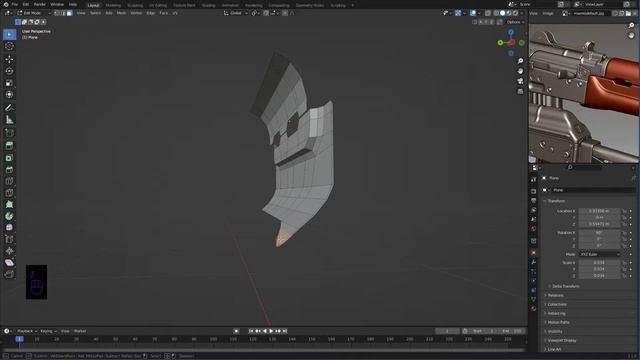Select the Spin tool

click(9, 216)
